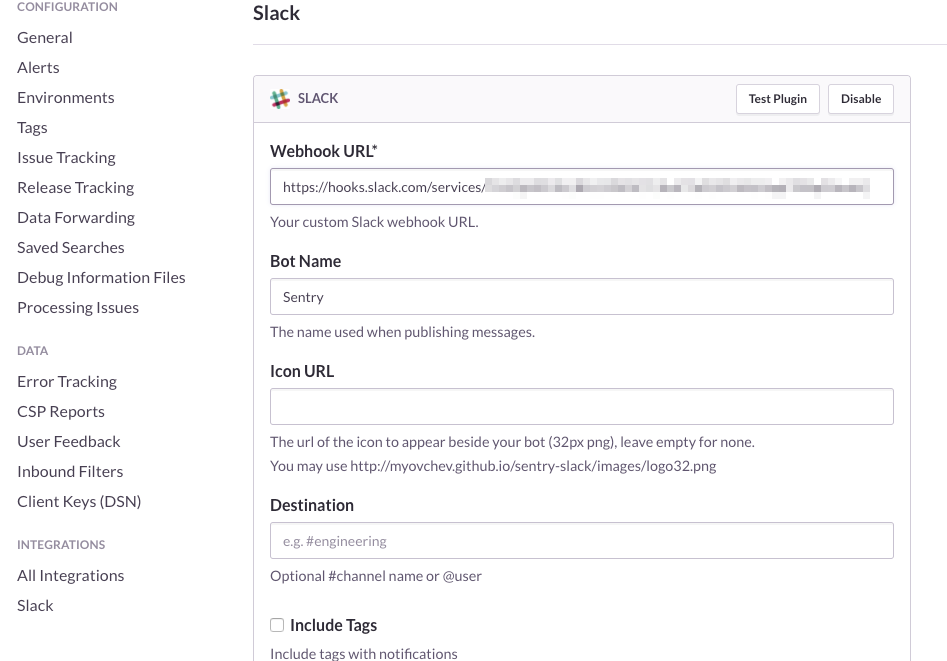Click the Bot Name input field
The image size is (947, 661).
coord(581,297)
